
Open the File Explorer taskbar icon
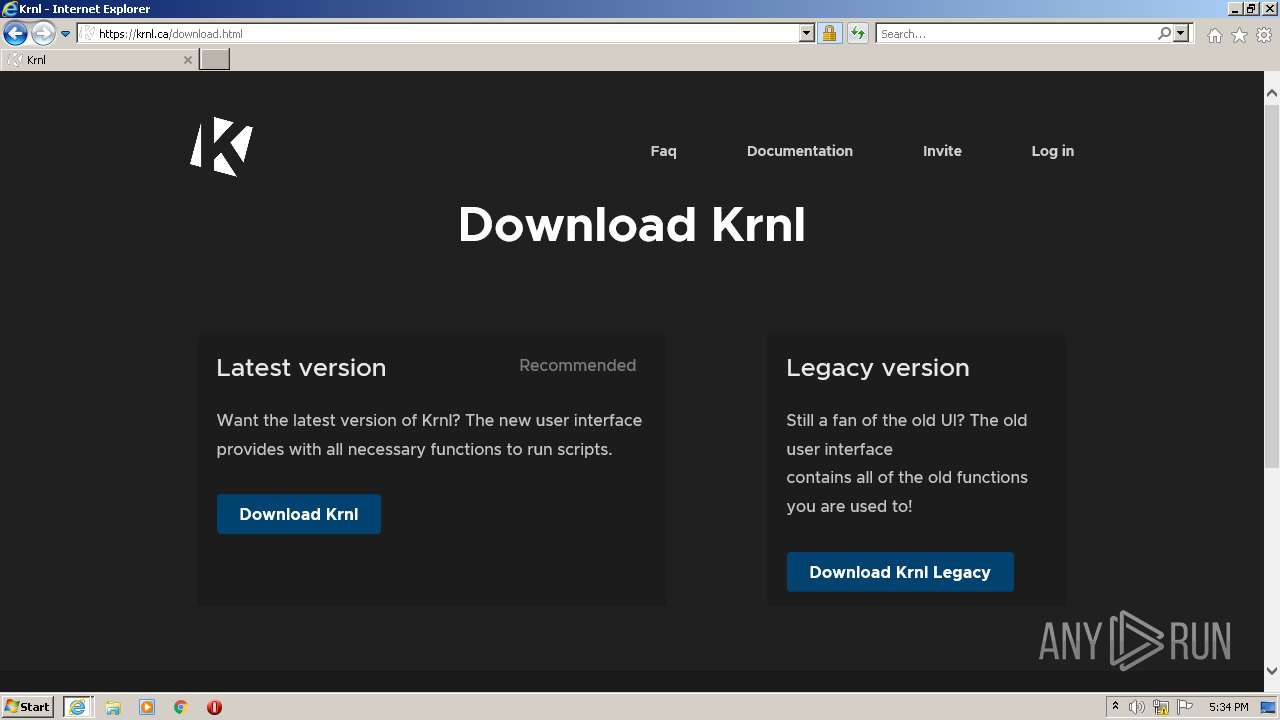coord(113,707)
